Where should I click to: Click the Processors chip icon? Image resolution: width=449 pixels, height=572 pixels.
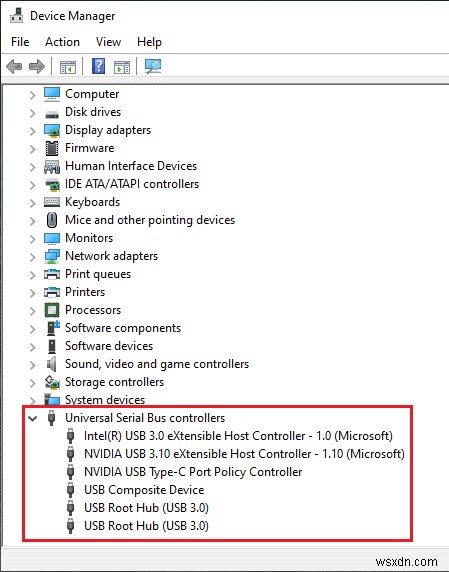click(52, 310)
